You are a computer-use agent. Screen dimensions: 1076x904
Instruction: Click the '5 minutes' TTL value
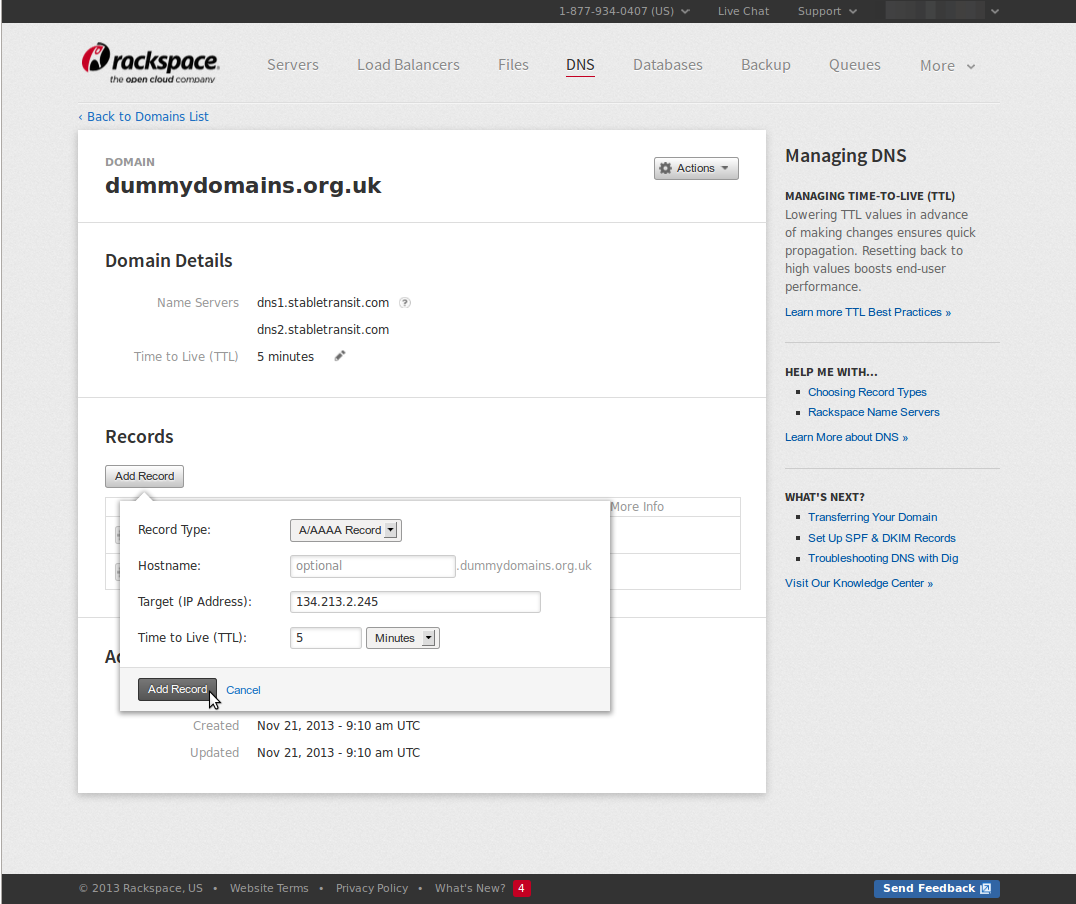[x=285, y=356]
